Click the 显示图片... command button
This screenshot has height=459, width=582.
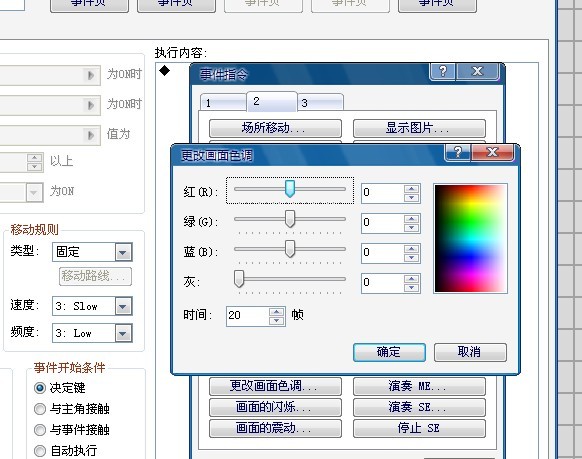pyautogui.click(x=419, y=128)
